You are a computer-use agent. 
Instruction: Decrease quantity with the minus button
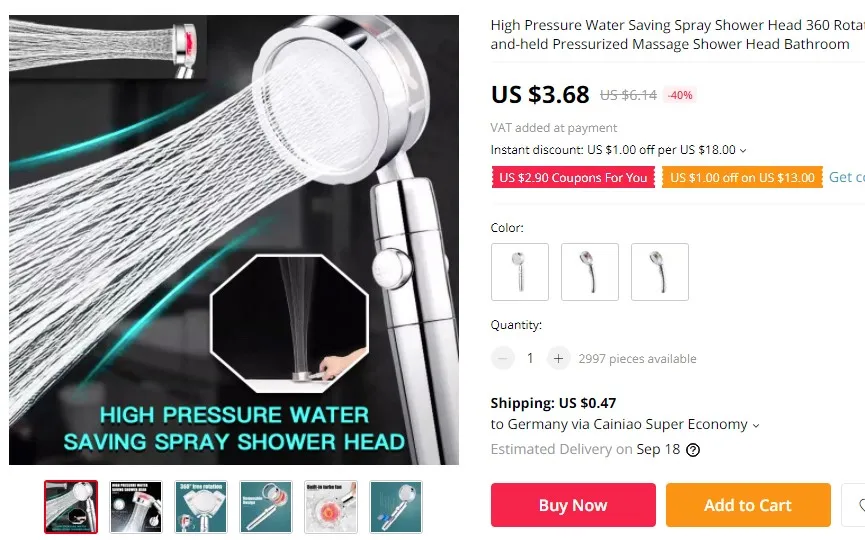tap(503, 359)
